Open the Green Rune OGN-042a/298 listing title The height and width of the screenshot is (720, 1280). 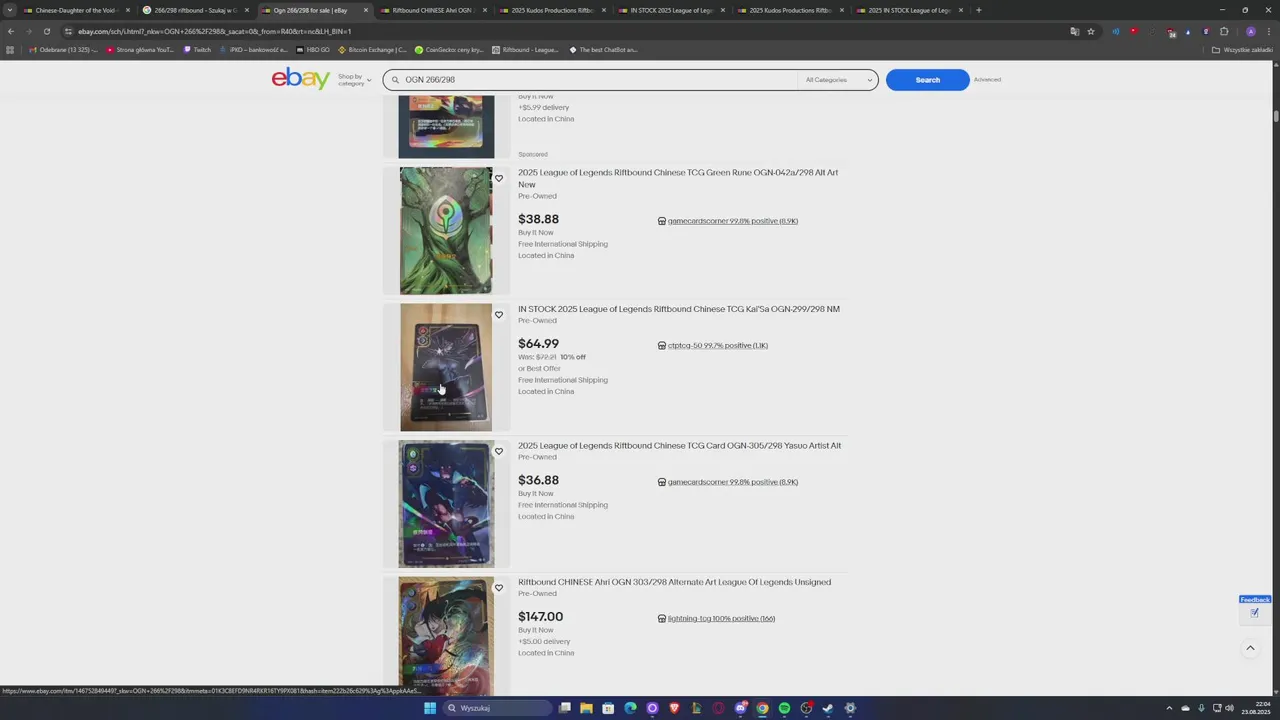678,178
